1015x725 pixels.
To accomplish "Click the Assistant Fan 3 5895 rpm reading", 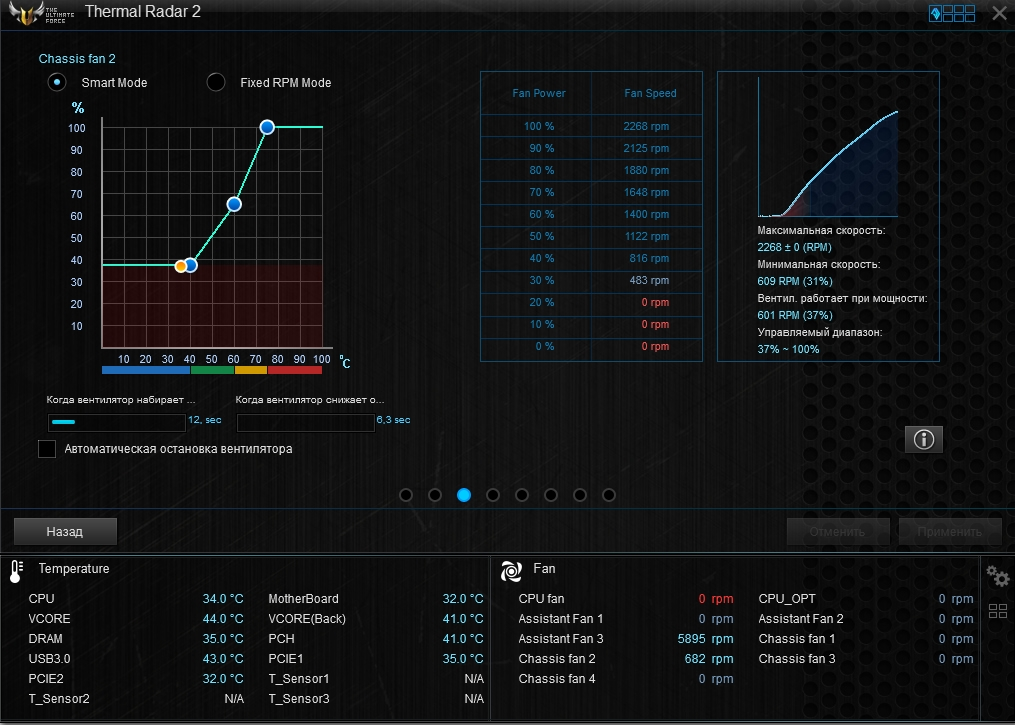I will [705, 639].
